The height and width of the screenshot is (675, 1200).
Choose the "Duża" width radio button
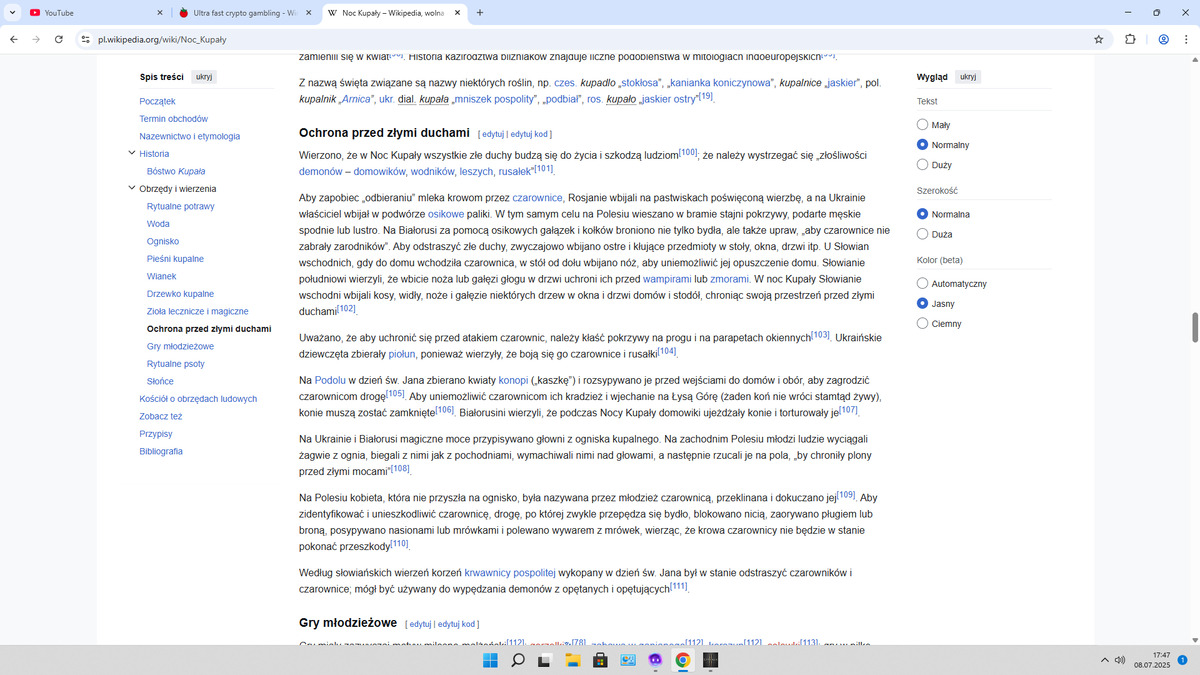922,234
